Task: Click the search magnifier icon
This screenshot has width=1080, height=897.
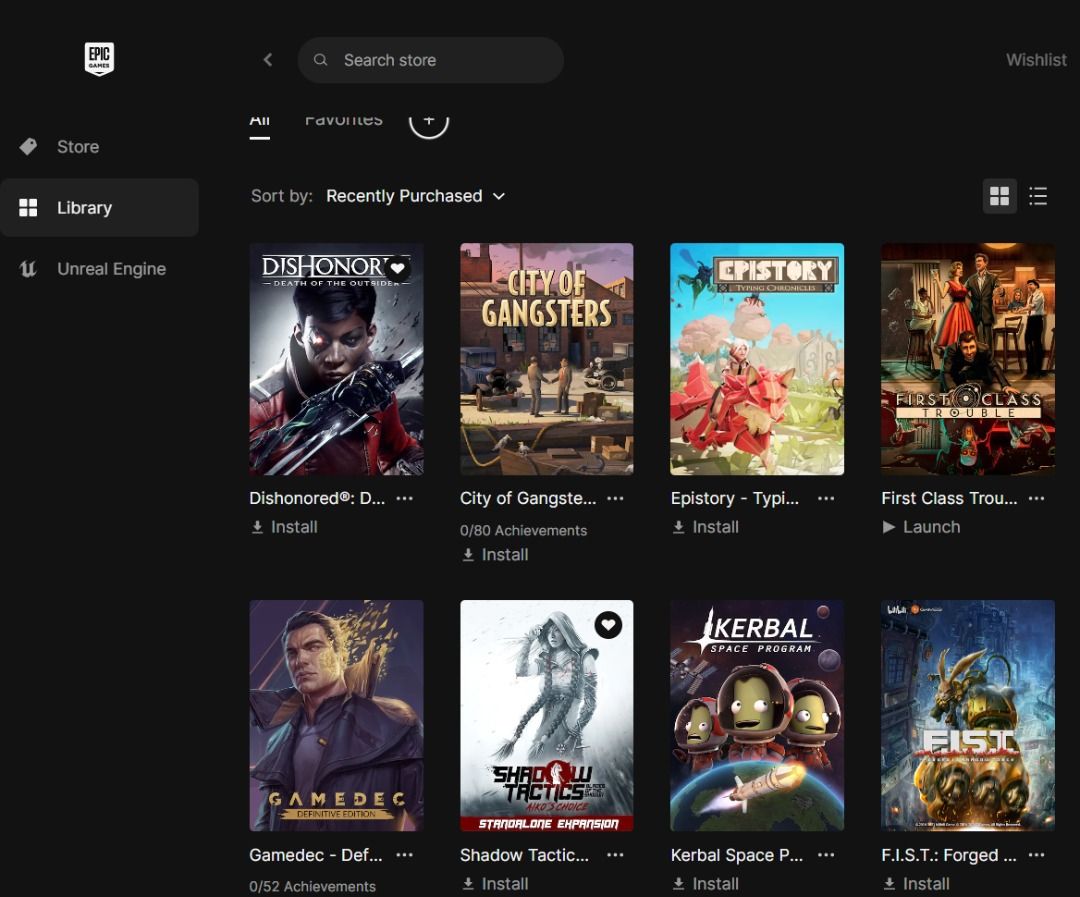Action: click(320, 60)
